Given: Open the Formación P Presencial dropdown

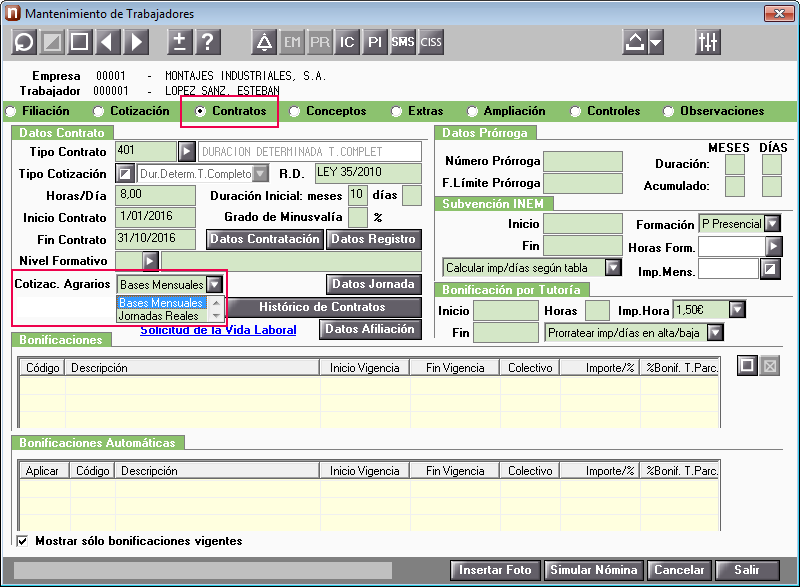Looking at the screenshot, I should point(772,223).
